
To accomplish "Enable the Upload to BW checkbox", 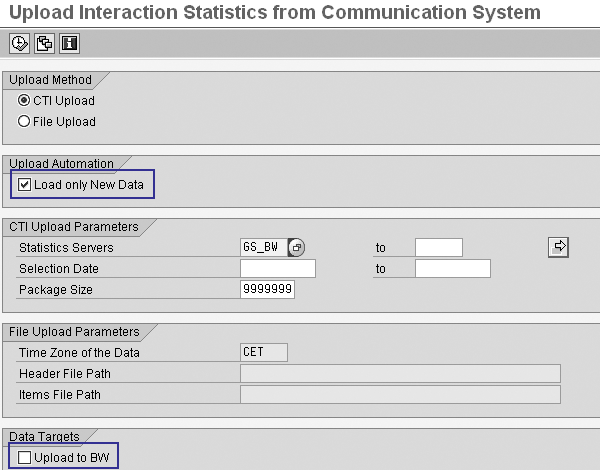I will tap(25, 457).
